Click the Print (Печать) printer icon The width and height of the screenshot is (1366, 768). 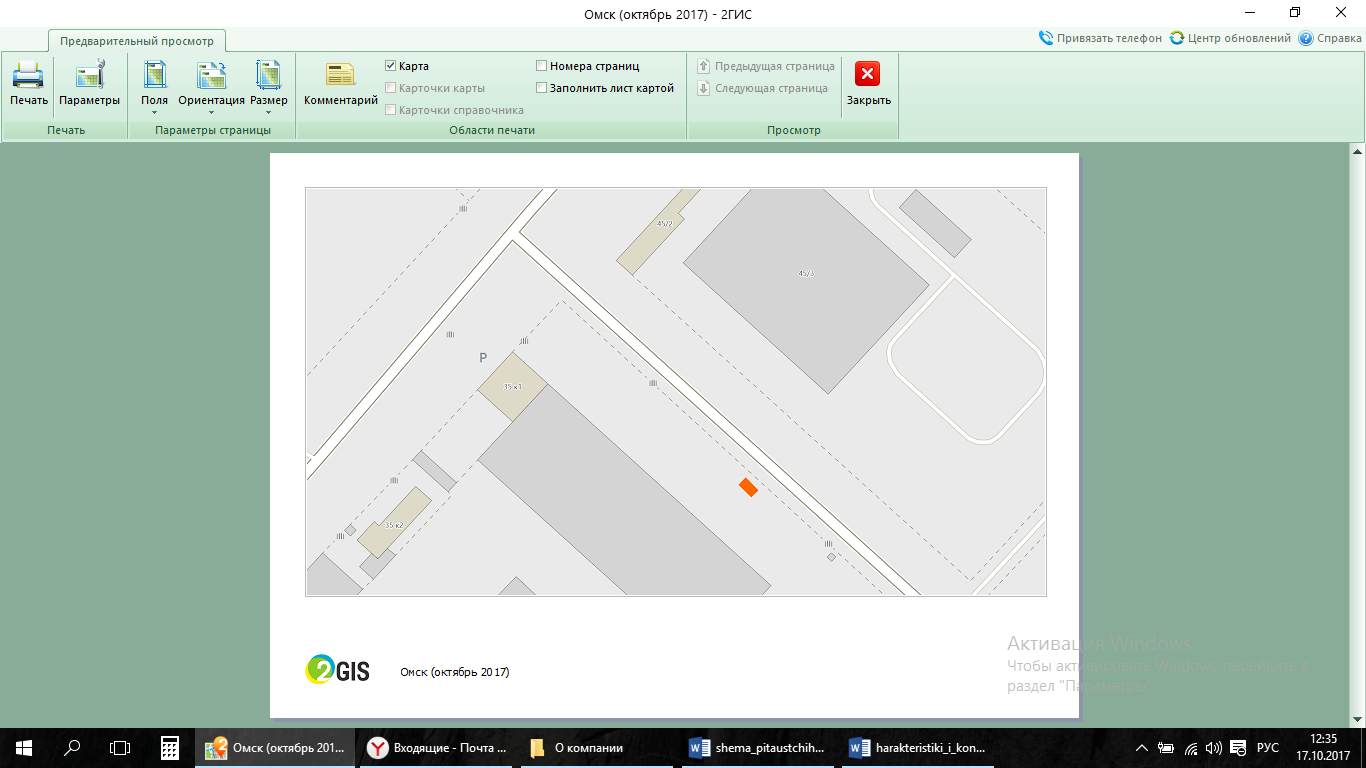pyautogui.click(x=28, y=76)
